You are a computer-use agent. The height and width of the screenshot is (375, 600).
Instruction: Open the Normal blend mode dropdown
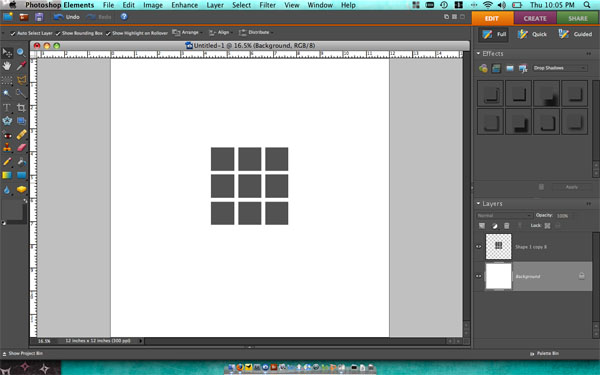504,215
